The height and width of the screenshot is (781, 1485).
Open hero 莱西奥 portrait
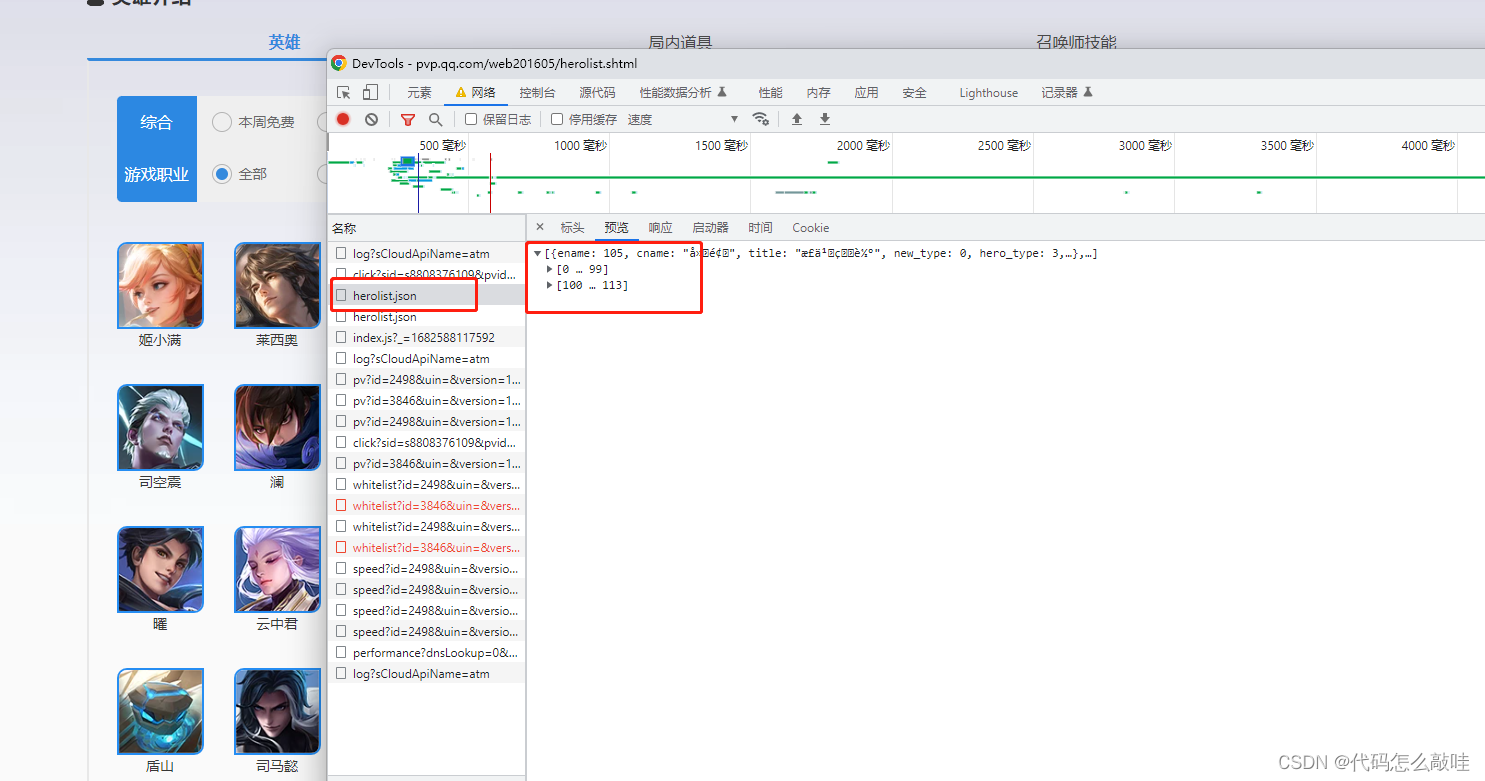point(277,285)
